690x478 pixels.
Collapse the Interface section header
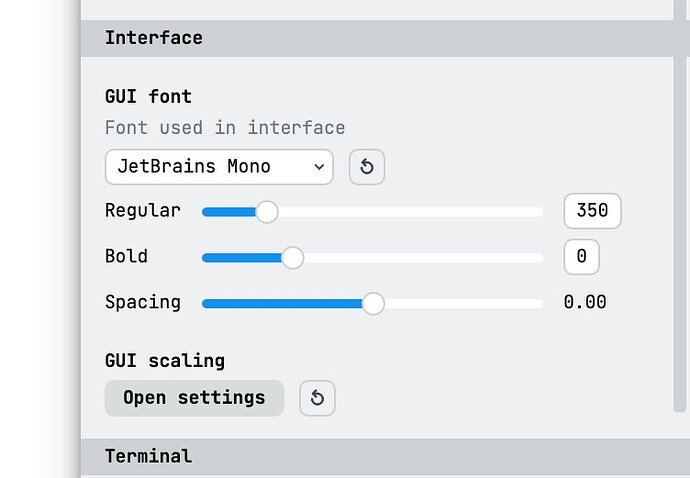click(378, 38)
